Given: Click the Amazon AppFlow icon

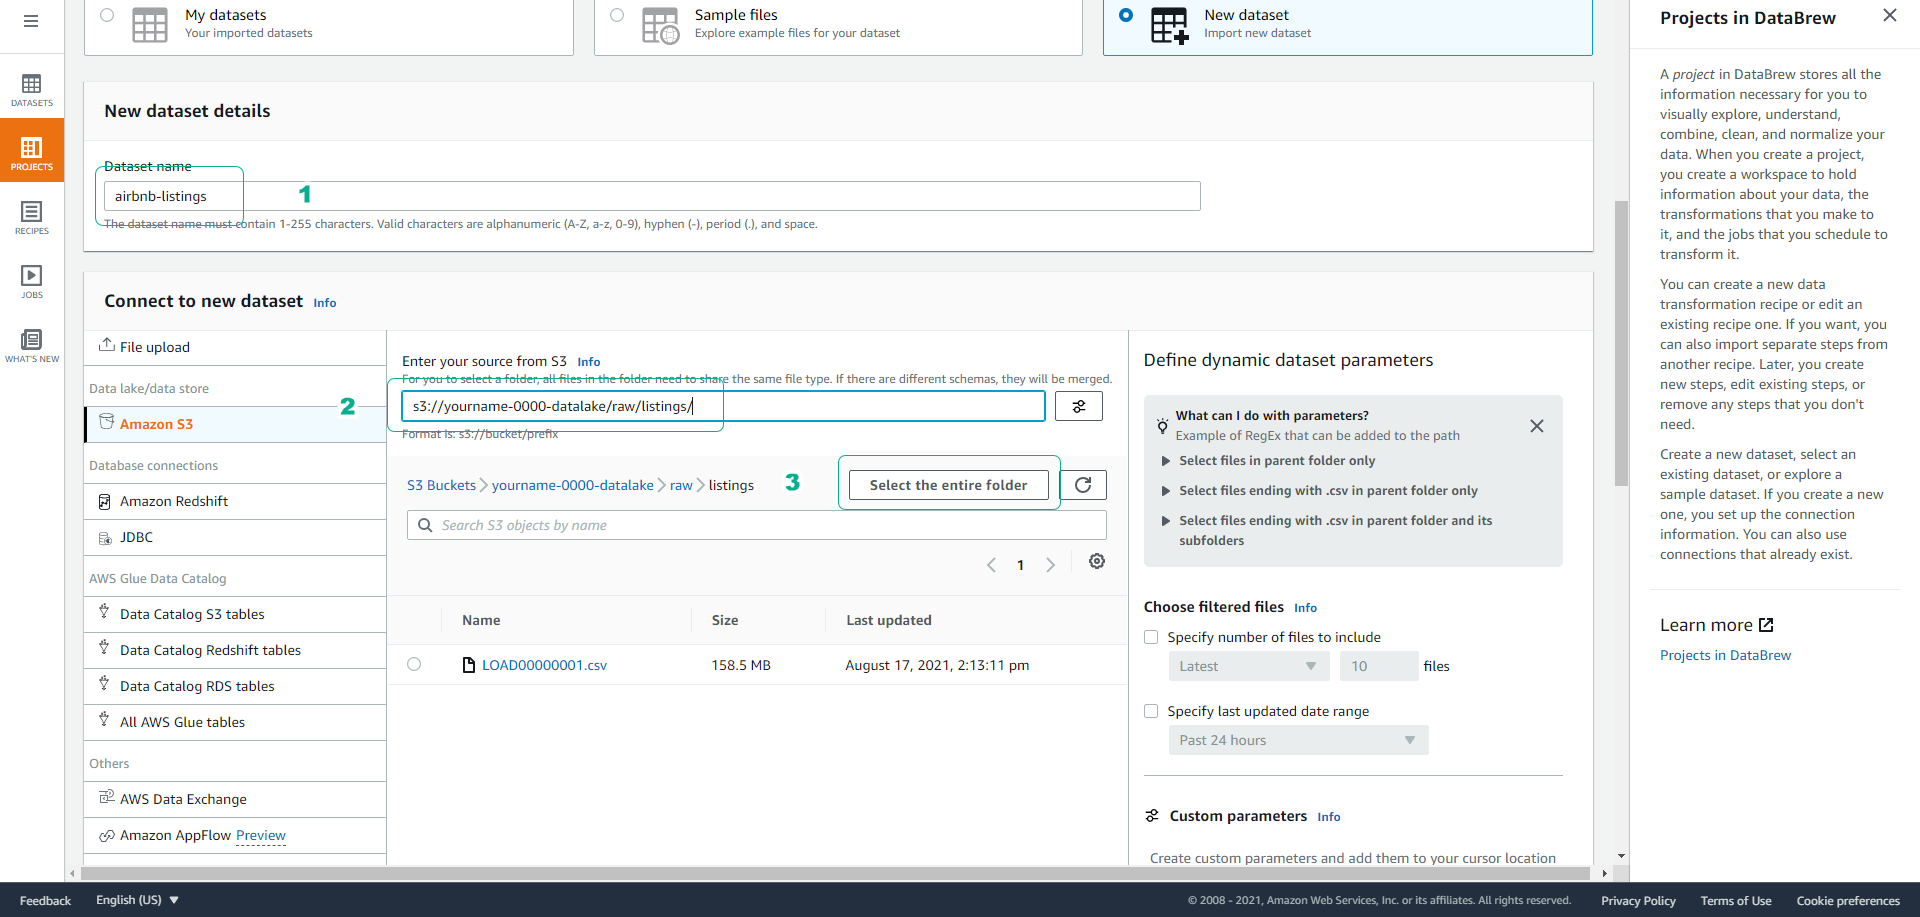Looking at the screenshot, I should pyautogui.click(x=106, y=835).
